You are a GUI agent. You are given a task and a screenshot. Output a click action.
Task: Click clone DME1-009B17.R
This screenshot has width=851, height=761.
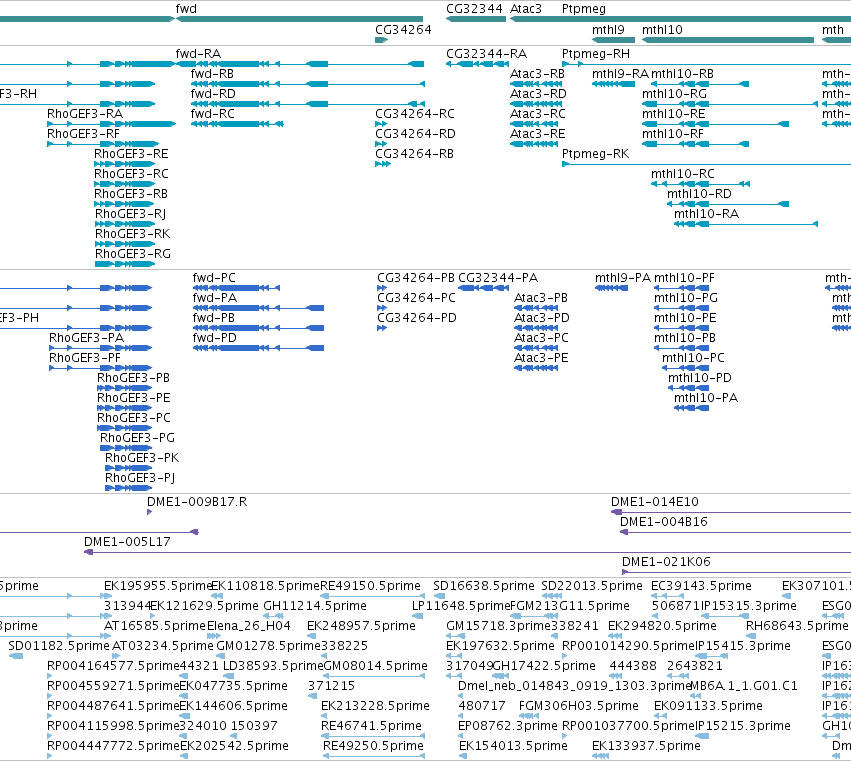coord(197,502)
